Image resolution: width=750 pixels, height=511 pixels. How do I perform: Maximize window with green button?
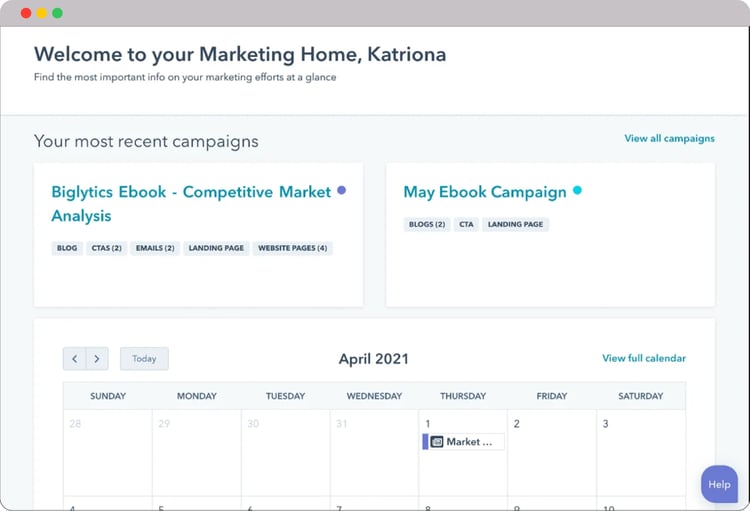[x=57, y=13]
